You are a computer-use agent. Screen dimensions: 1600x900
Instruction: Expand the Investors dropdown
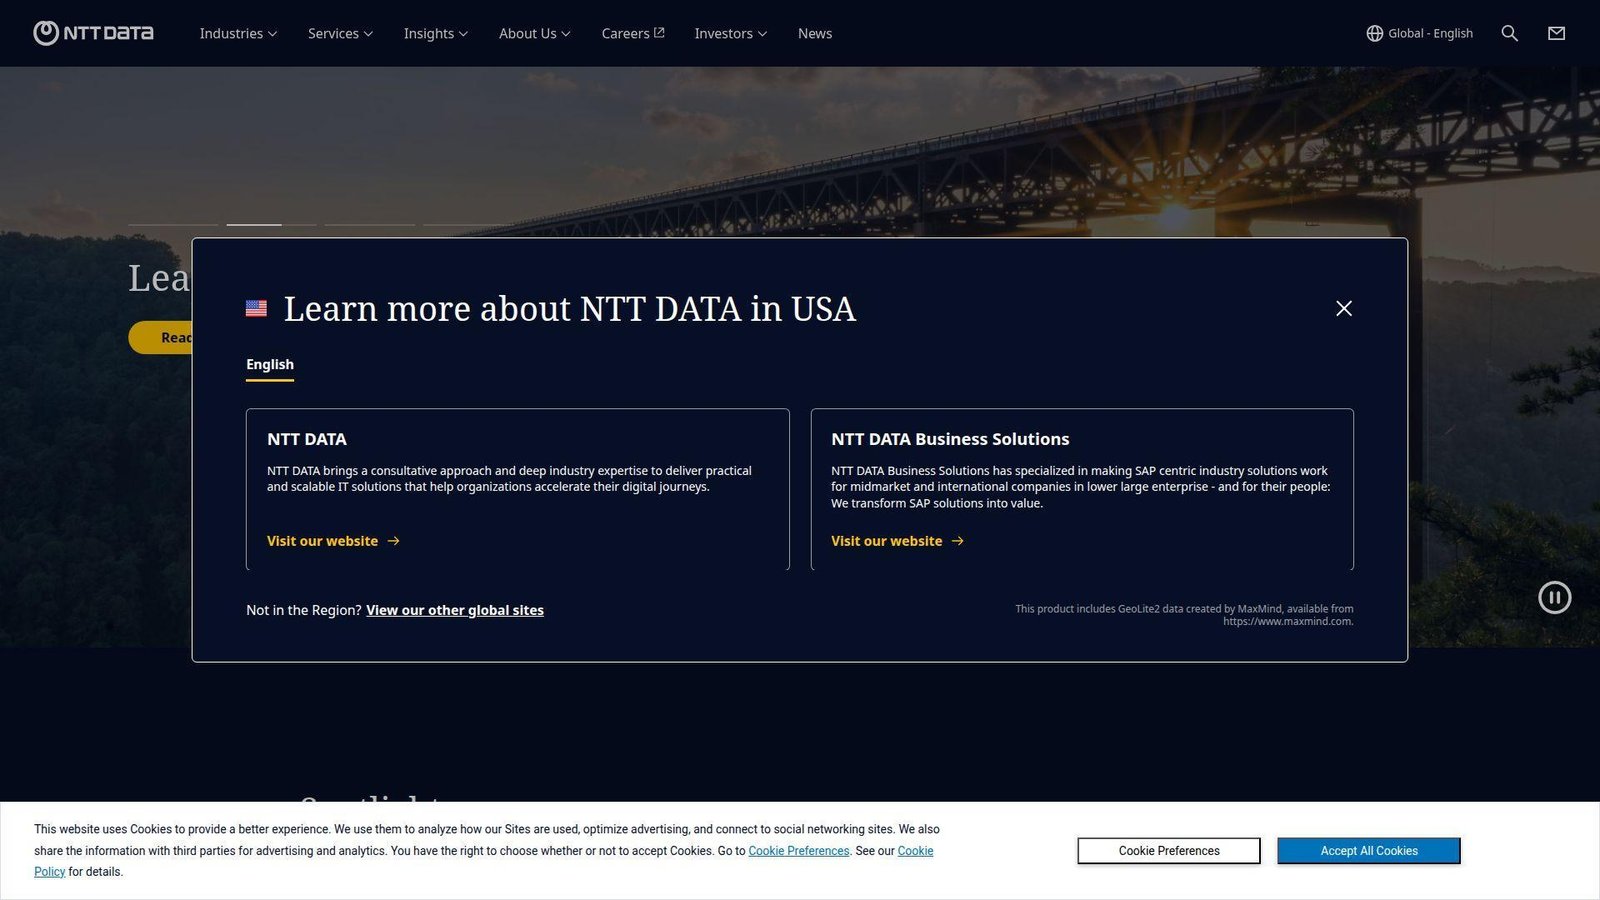(x=730, y=33)
